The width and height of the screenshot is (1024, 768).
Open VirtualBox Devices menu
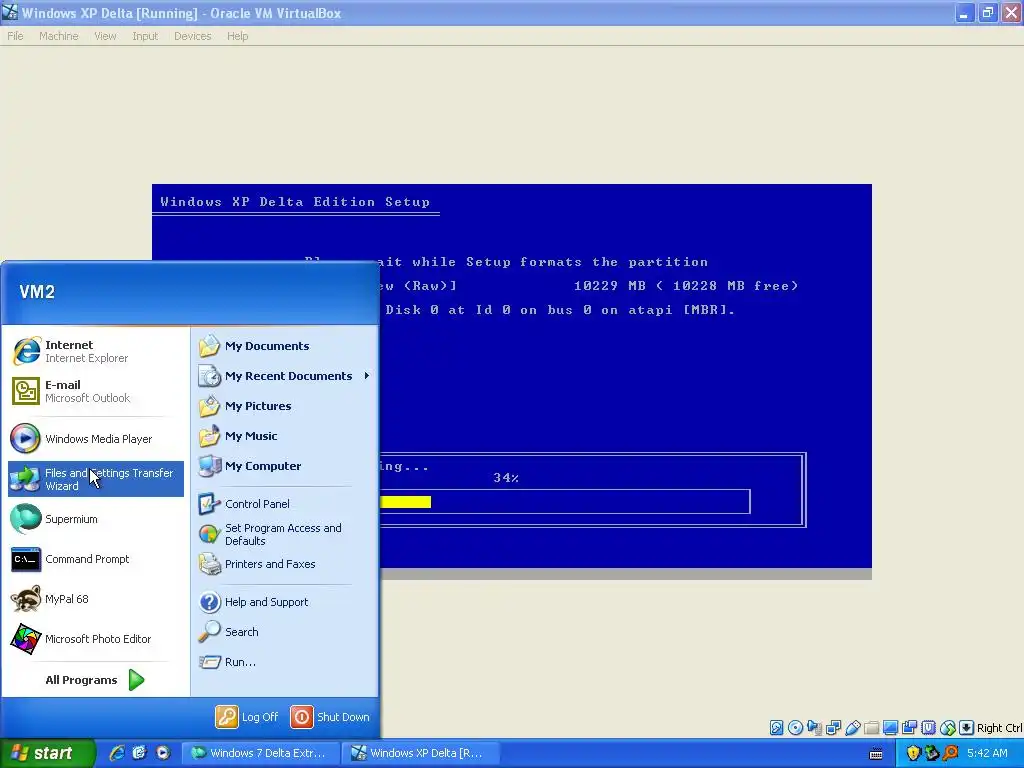point(193,36)
